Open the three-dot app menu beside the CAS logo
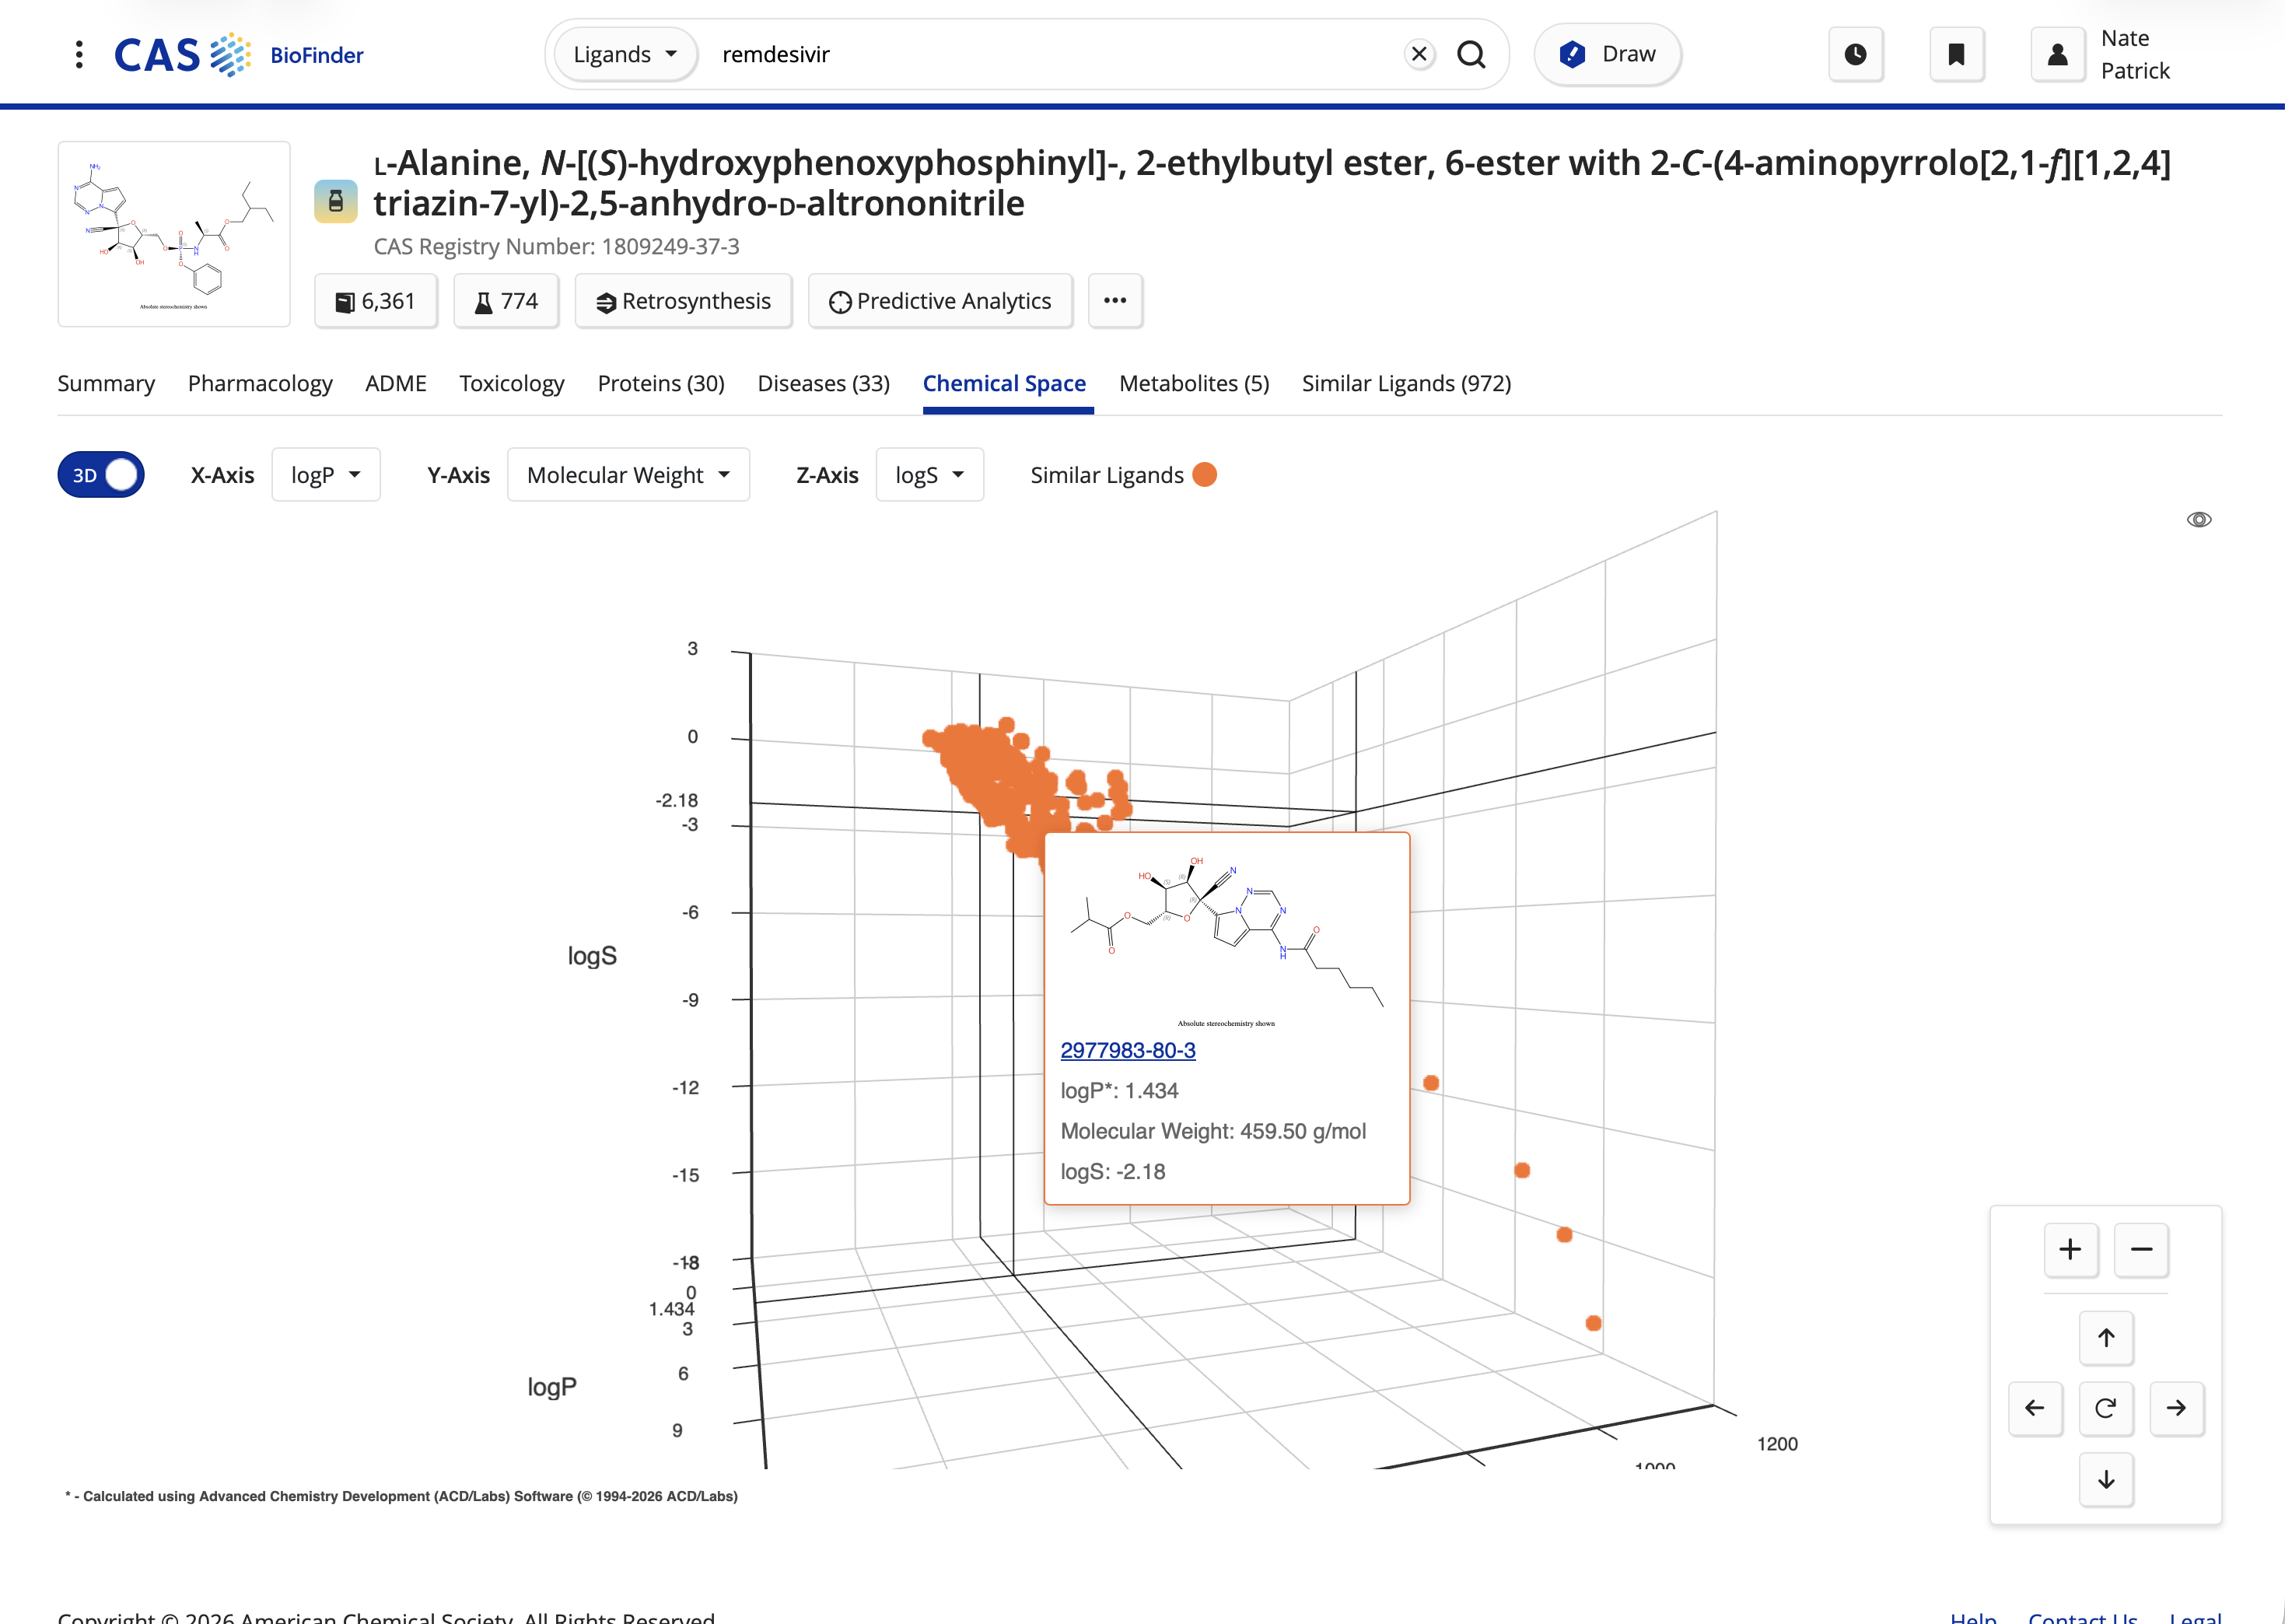The width and height of the screenshot is (2285, 1624). click(79, 54)
